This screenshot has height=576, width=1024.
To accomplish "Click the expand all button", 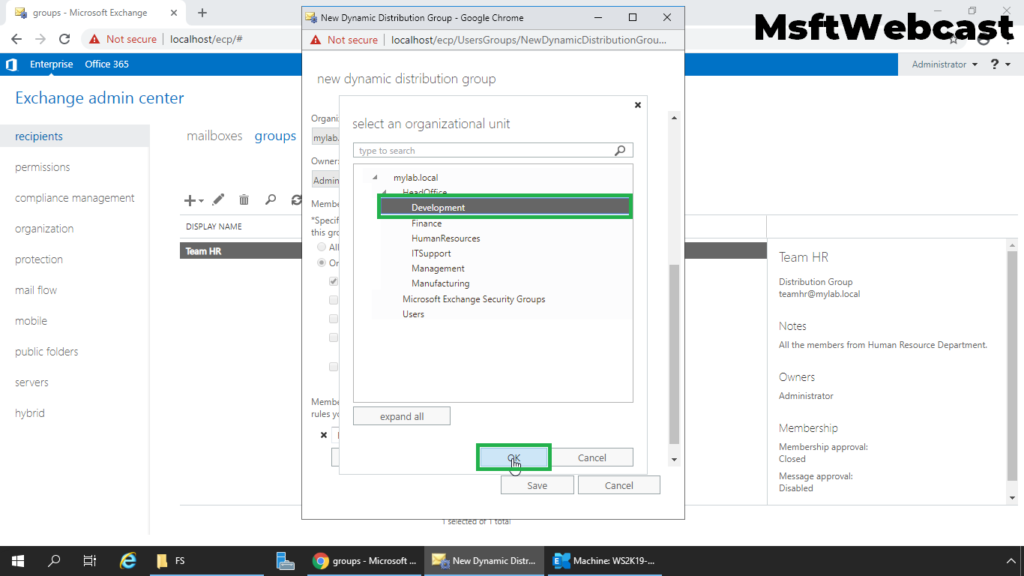I will [402, 417].
